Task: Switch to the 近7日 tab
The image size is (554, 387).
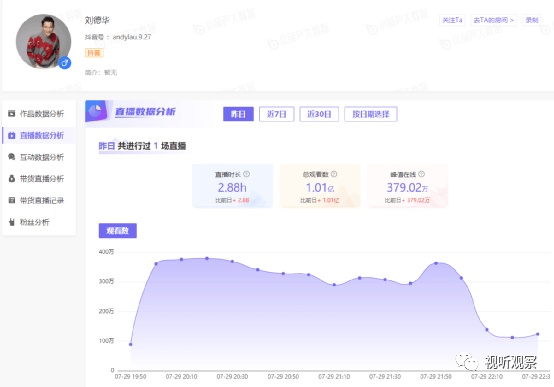Action: click(x=276, y=114)
